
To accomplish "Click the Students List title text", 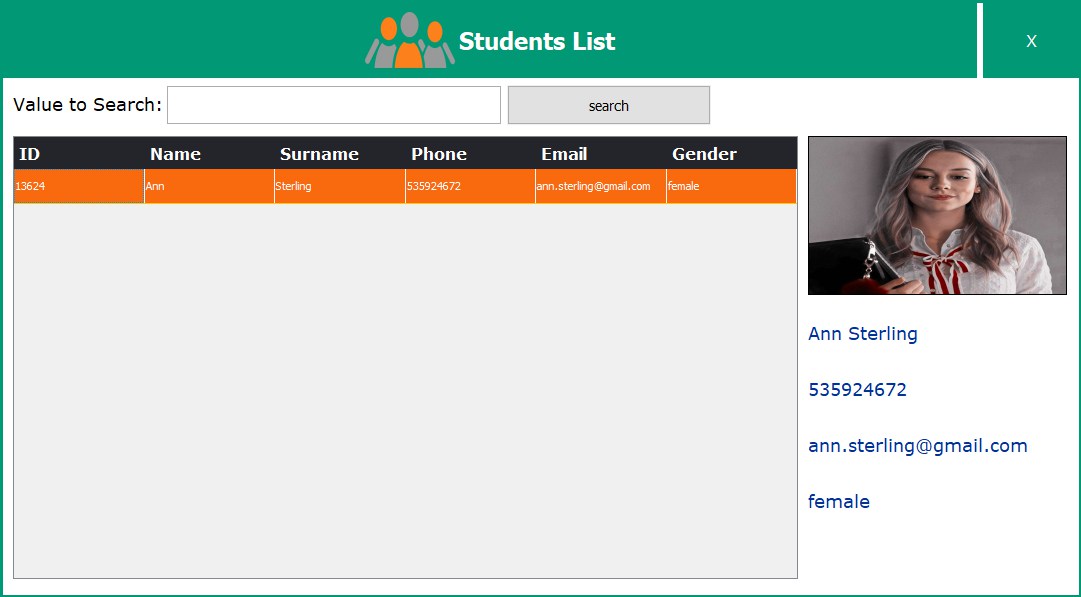I will click(537, 41).
